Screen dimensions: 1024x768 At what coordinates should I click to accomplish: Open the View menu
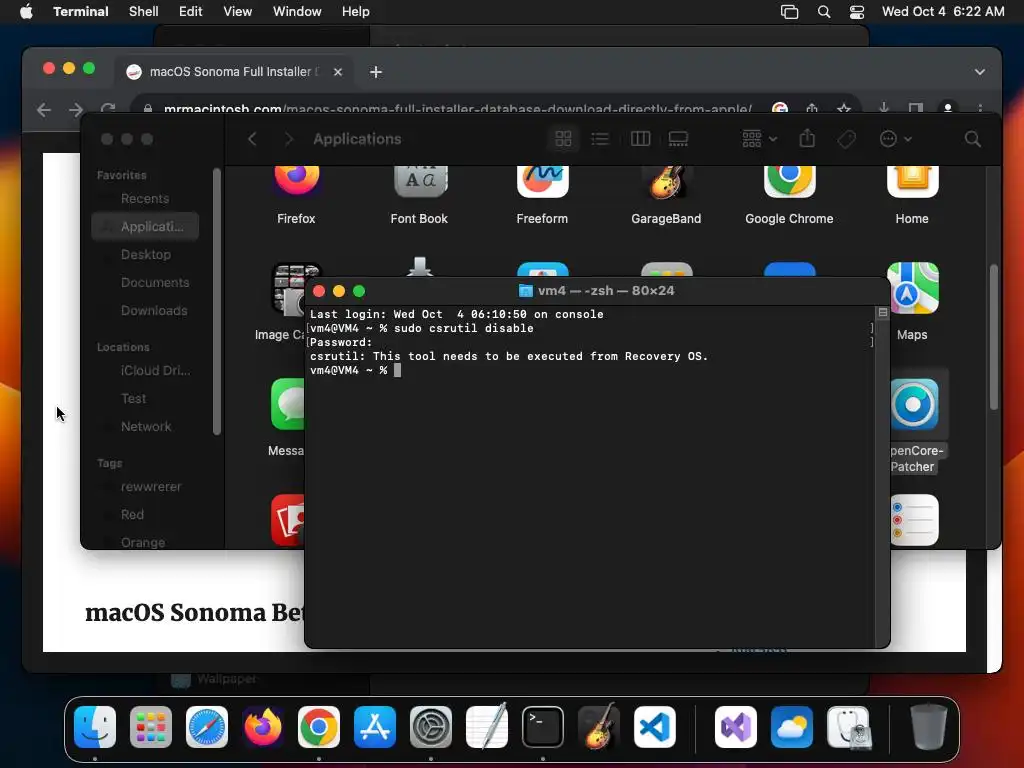tap(238, 11)
